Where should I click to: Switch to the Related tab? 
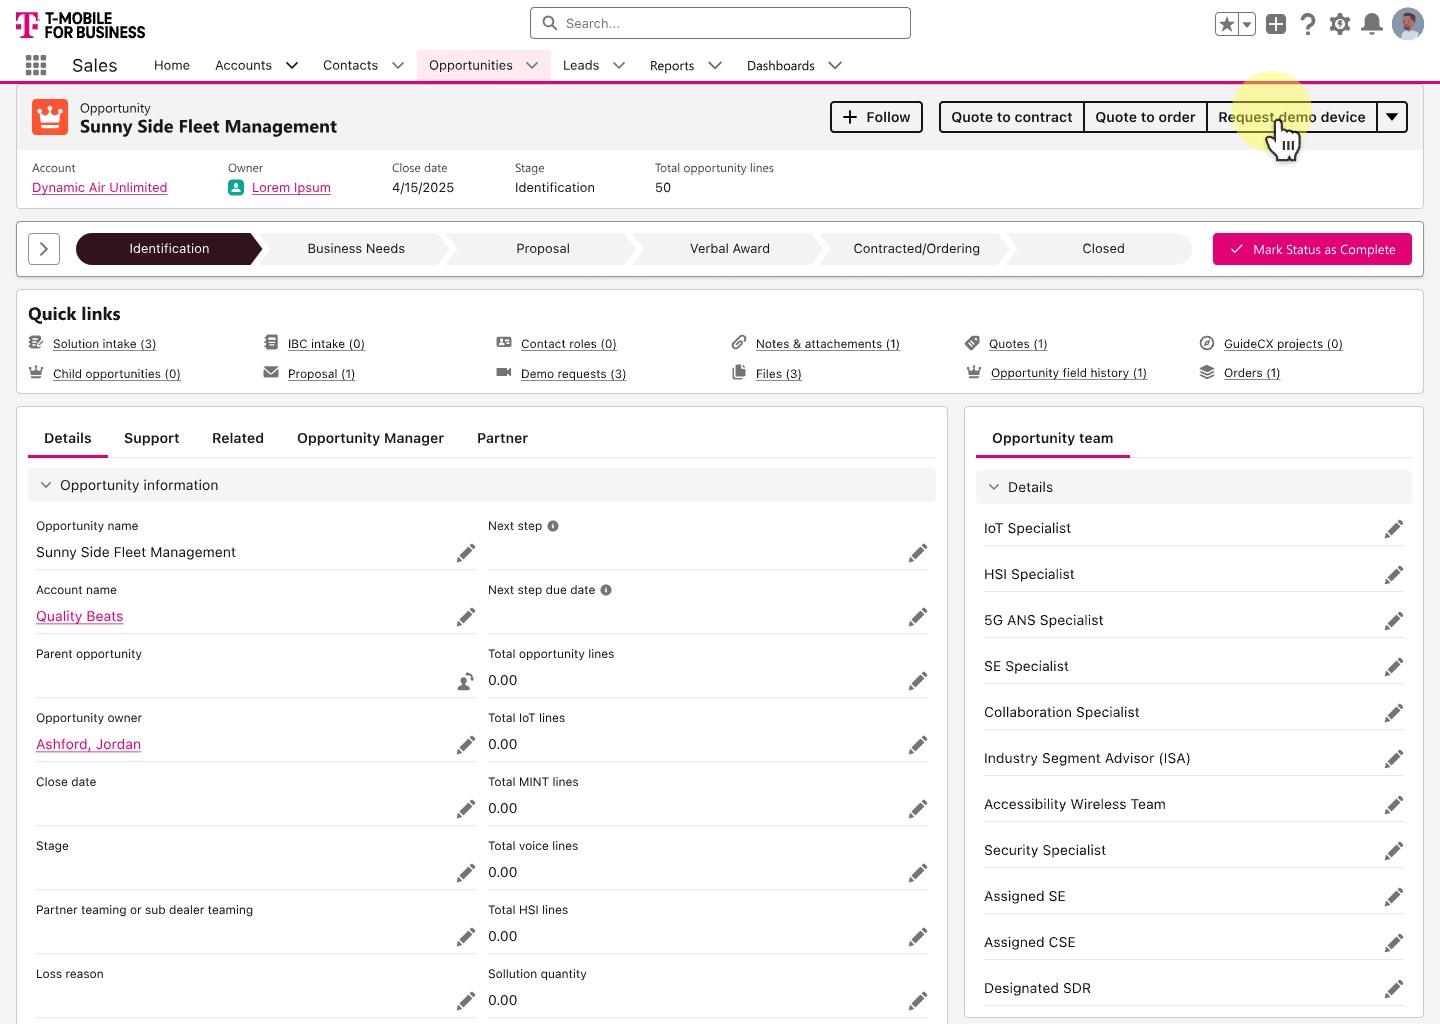point(238,438)
